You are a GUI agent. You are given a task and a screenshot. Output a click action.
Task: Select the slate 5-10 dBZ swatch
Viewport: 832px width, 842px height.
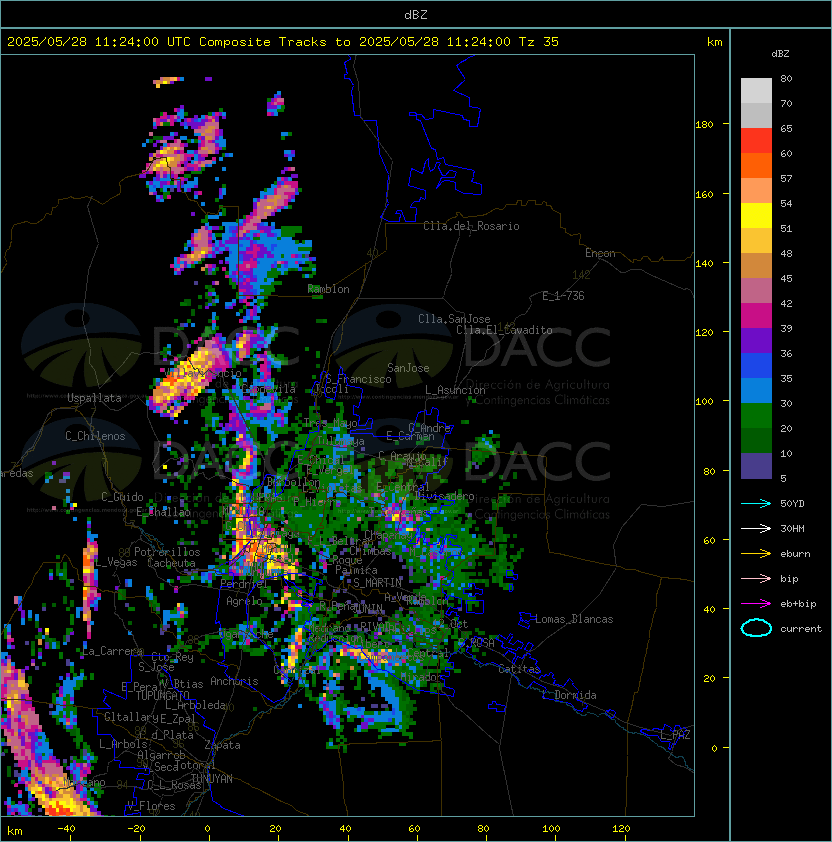pos(756,466)
